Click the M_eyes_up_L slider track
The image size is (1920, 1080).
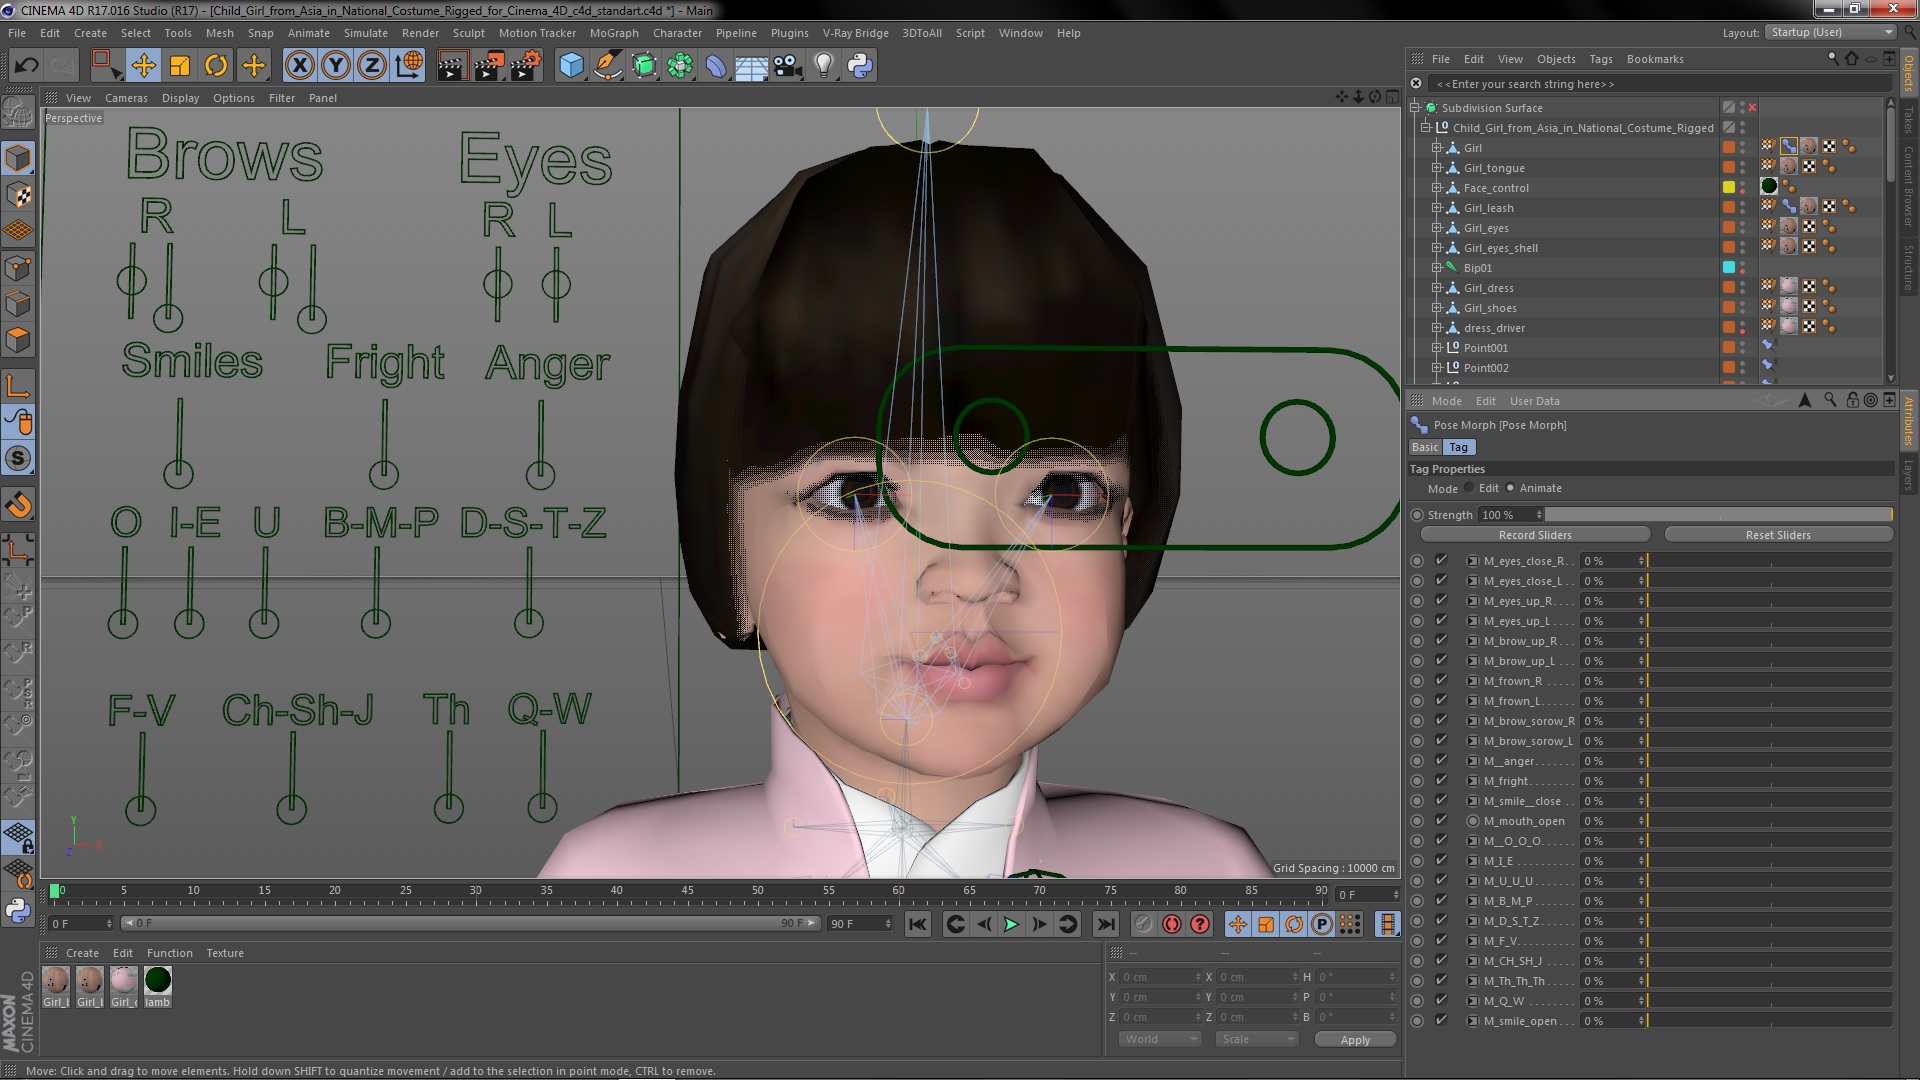pyautogui.click(x=1769, y=621)
